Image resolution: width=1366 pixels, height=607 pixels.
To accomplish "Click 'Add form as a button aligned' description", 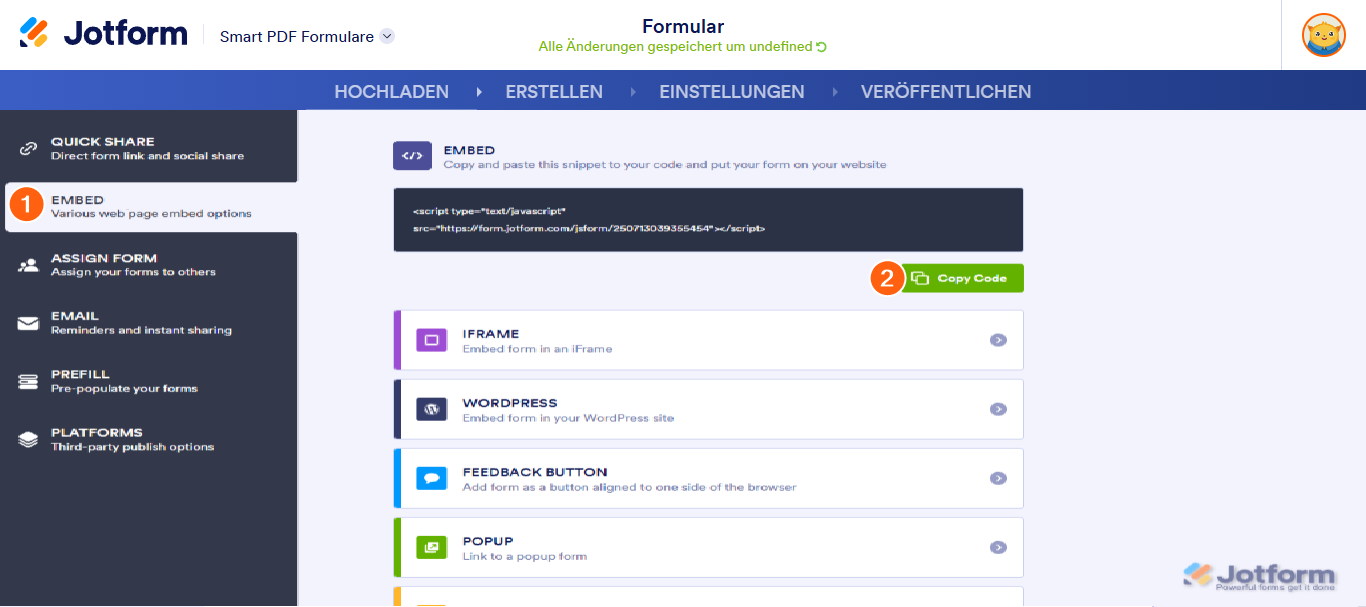I will pos(629,487).
